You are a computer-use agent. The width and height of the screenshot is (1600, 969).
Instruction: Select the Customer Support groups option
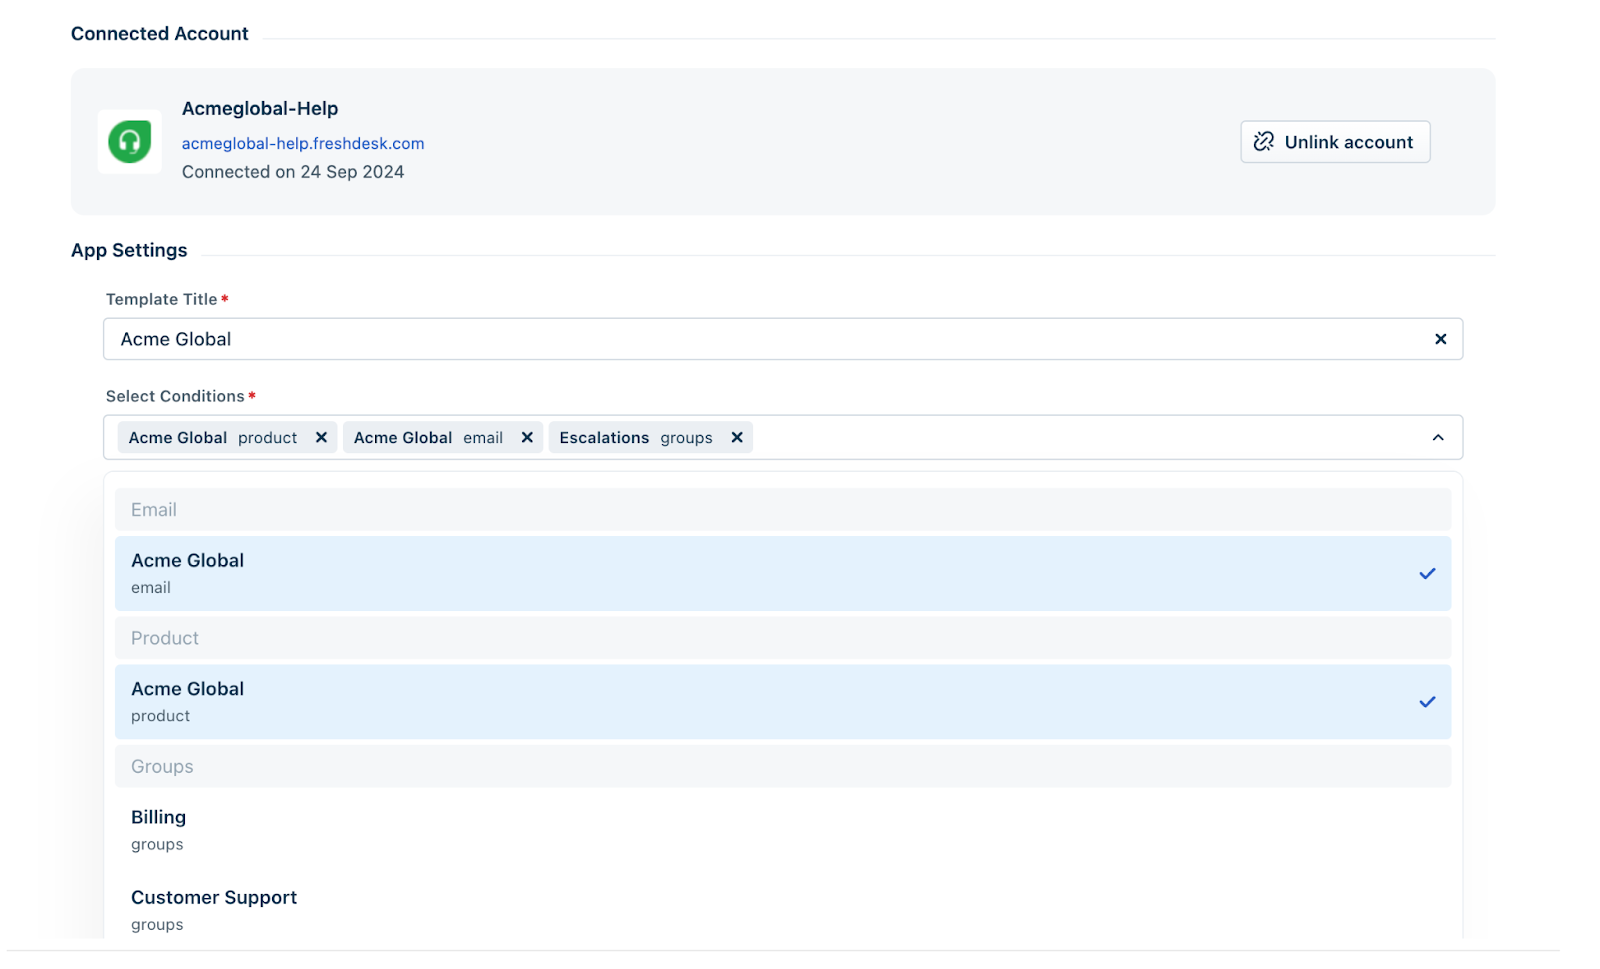[x=782, y=910]
